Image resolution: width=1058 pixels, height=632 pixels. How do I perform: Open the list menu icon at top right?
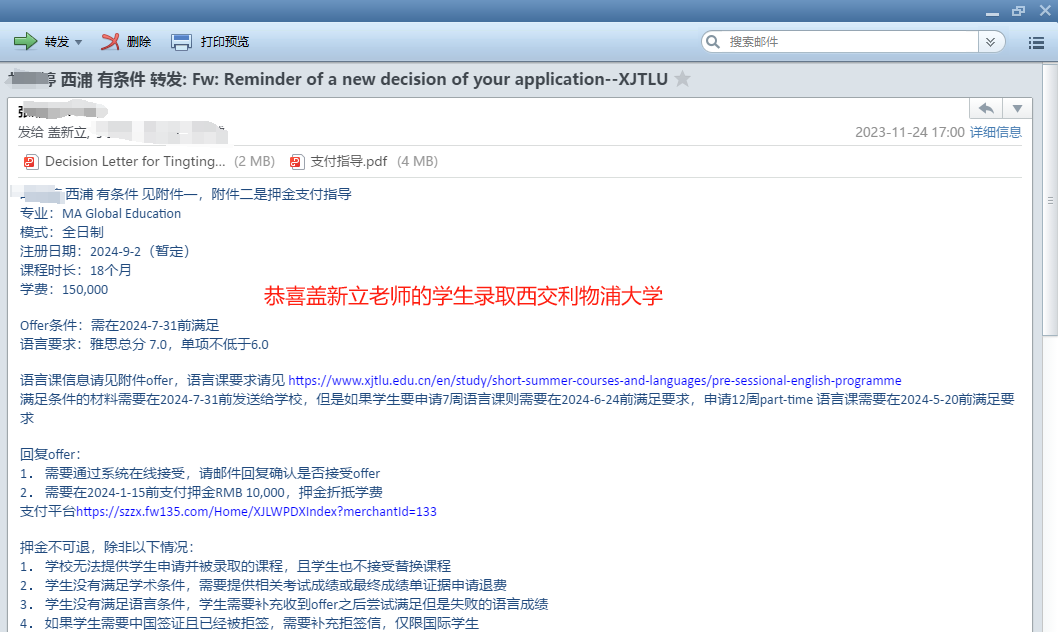coord(1036,42)
